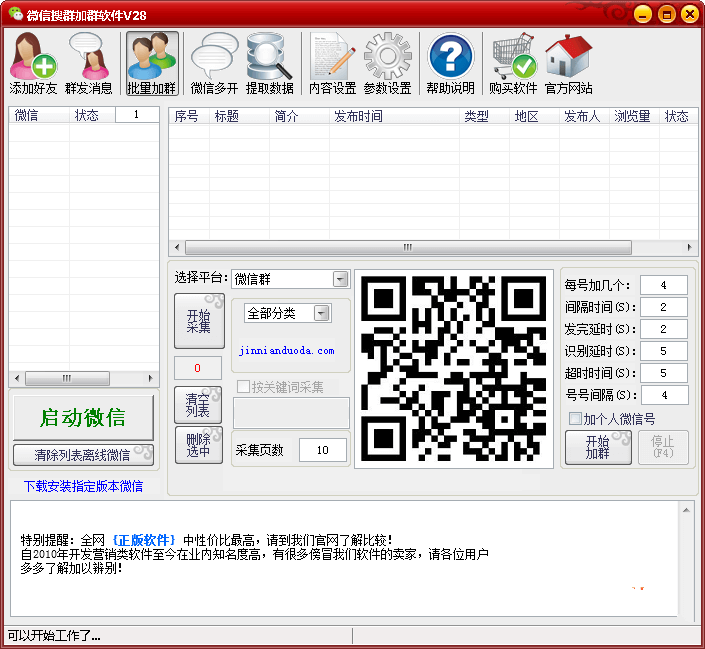Click the red 0 counter field
The width and height of the screenshot is (705, 649).
(x=198, y=368)
